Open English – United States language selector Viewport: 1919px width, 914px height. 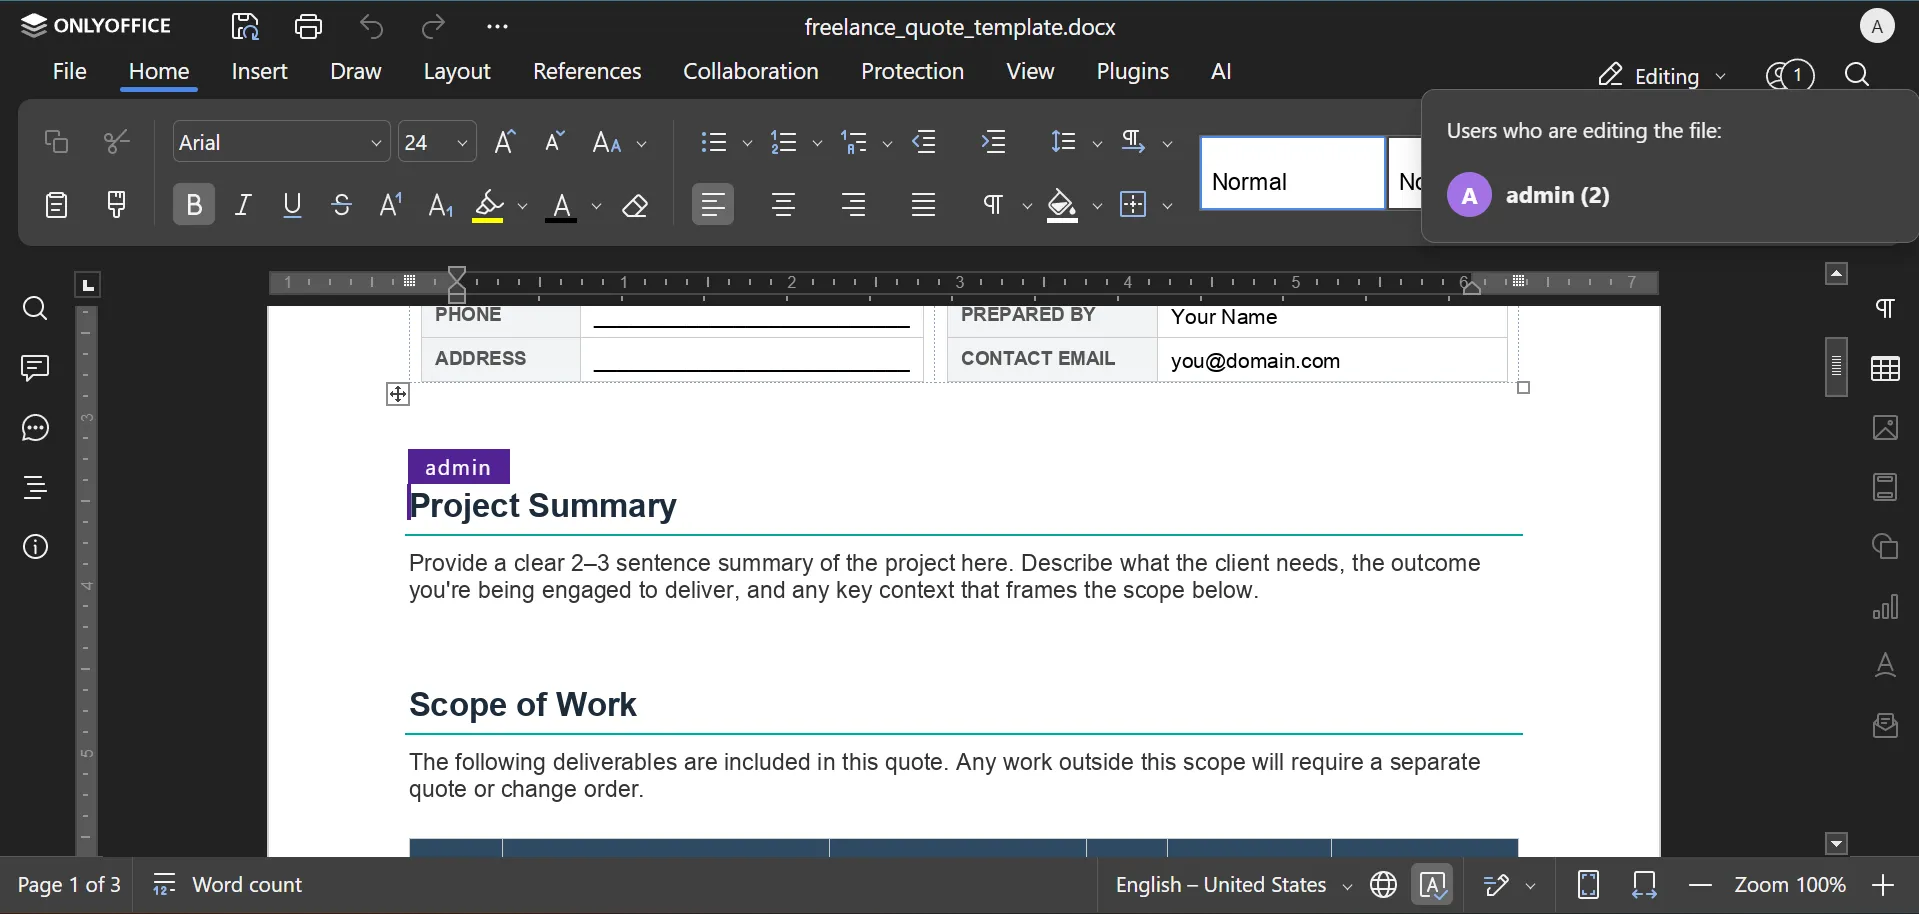click(x=1234, y=885)
